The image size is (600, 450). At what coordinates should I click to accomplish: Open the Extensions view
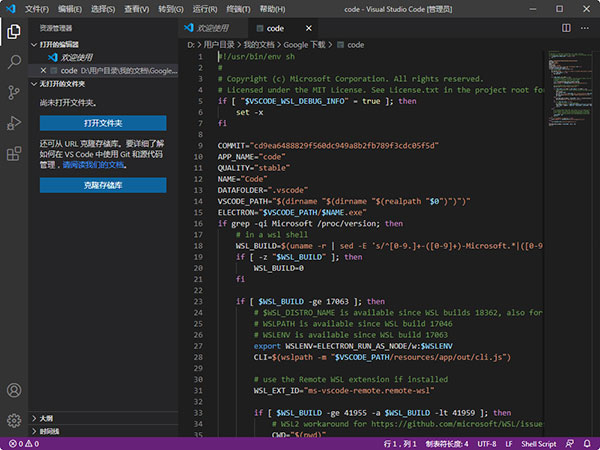14,154
